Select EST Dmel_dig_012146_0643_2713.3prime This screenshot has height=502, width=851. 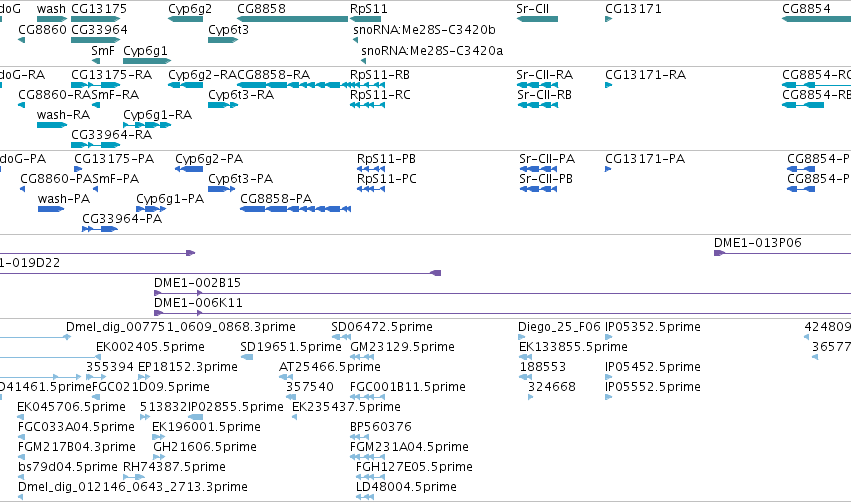pyautogui.click(x=133, y=487)
